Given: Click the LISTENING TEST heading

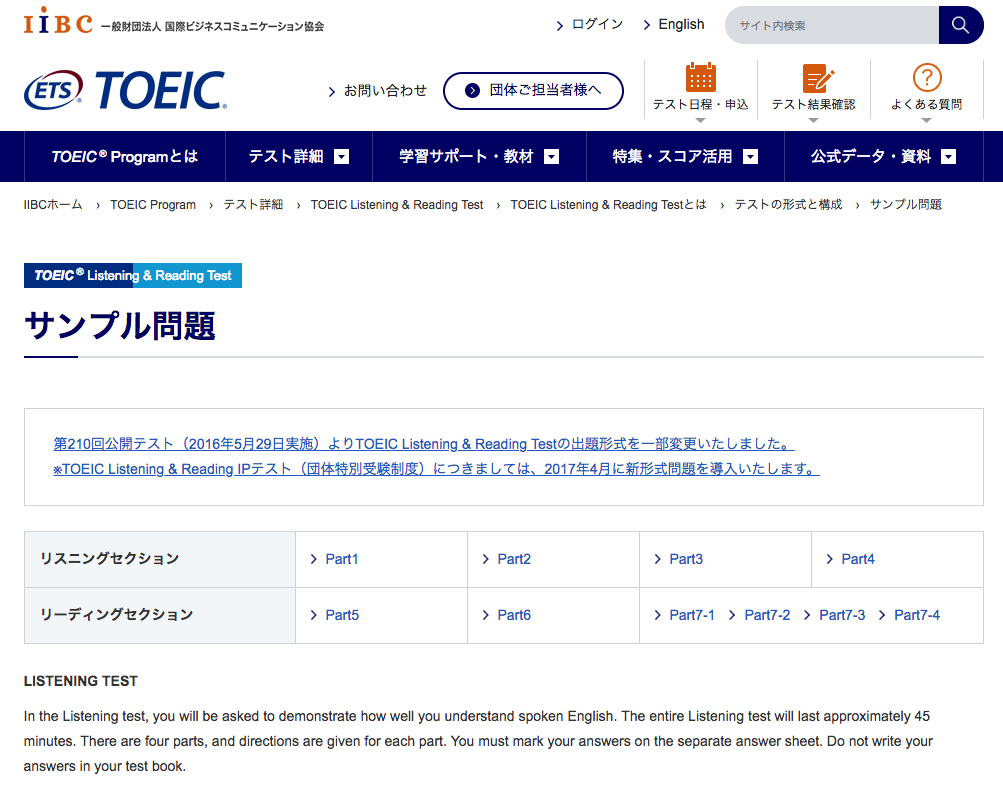Looking at the screenshot, I should [x=81, y=681].
